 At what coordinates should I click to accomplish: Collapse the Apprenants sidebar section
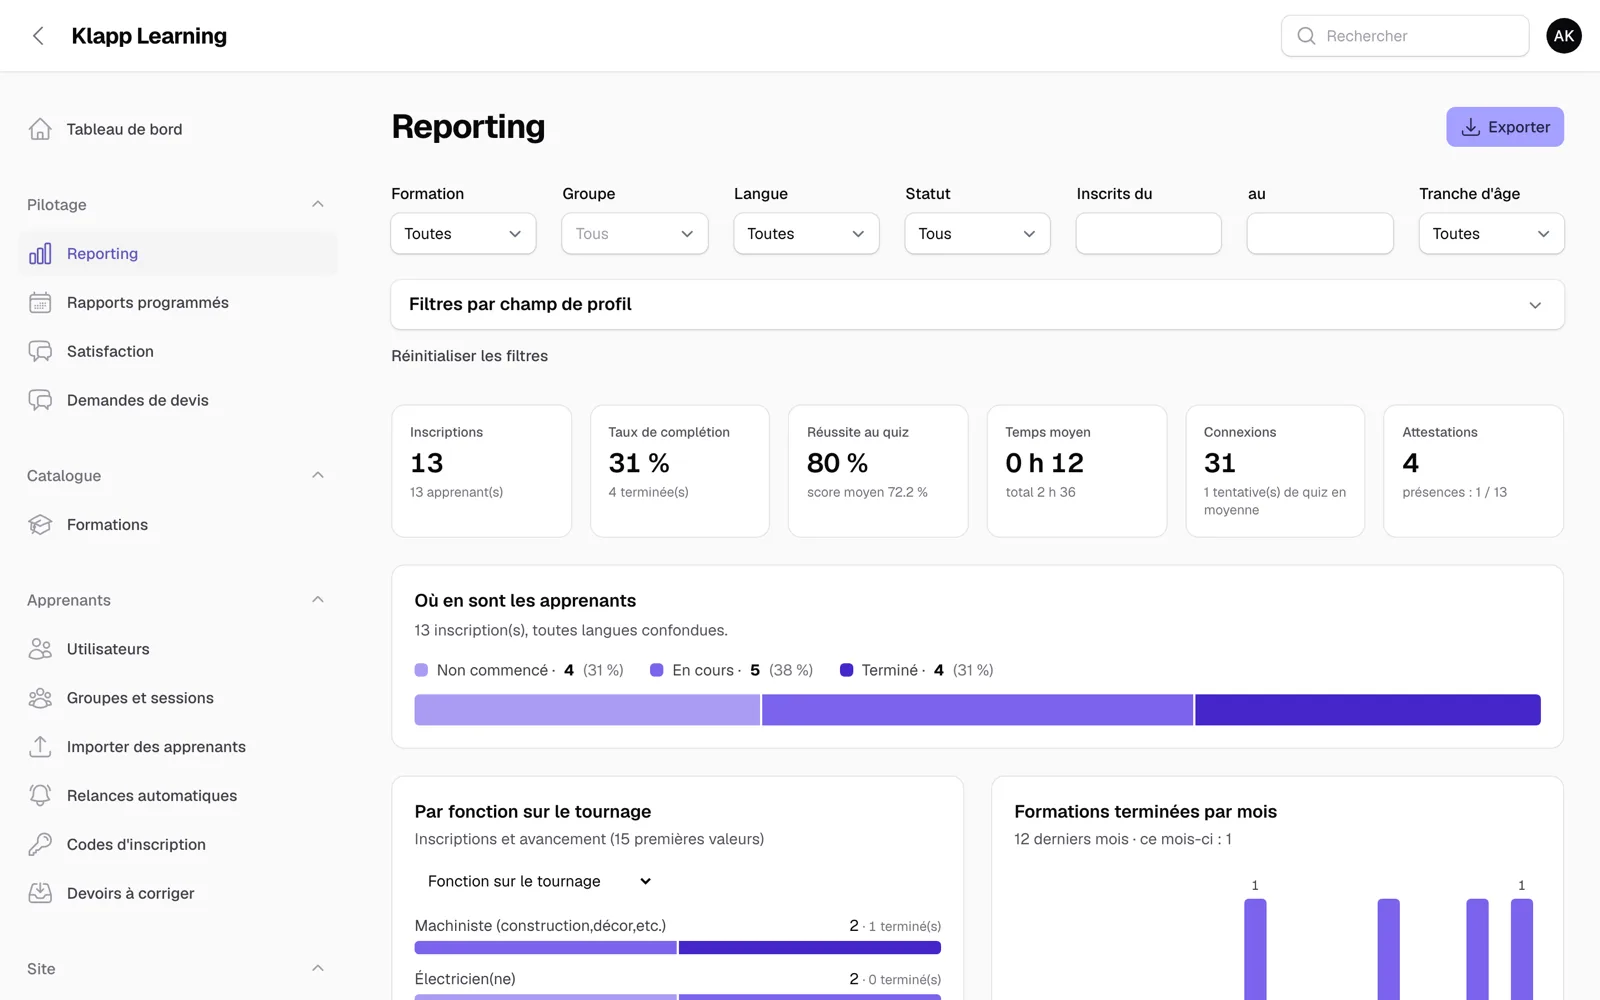(x=318, y=600)
